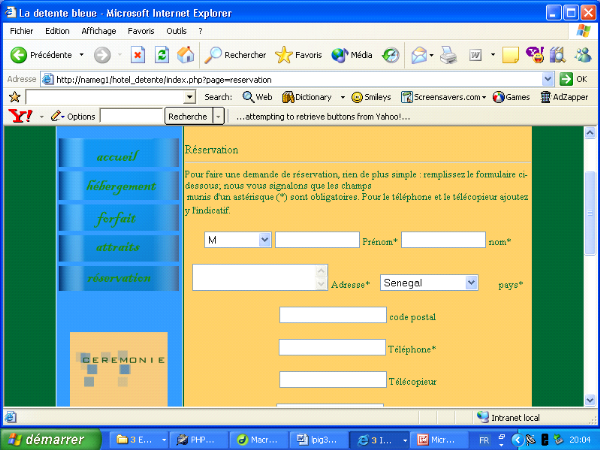This screenshot has width=600, height=450.
Task: Click in the code postal field
Action: click(333, 315)
